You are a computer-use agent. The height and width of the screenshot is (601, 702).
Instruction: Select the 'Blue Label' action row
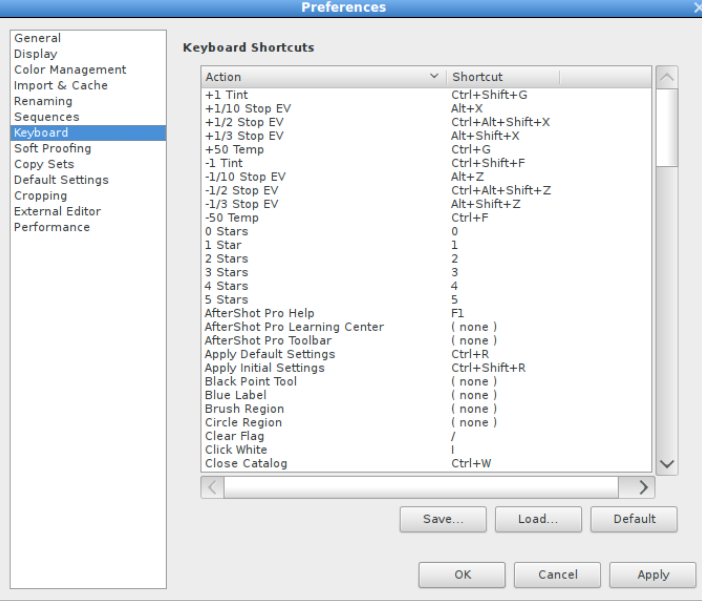(x=427, y=395)
